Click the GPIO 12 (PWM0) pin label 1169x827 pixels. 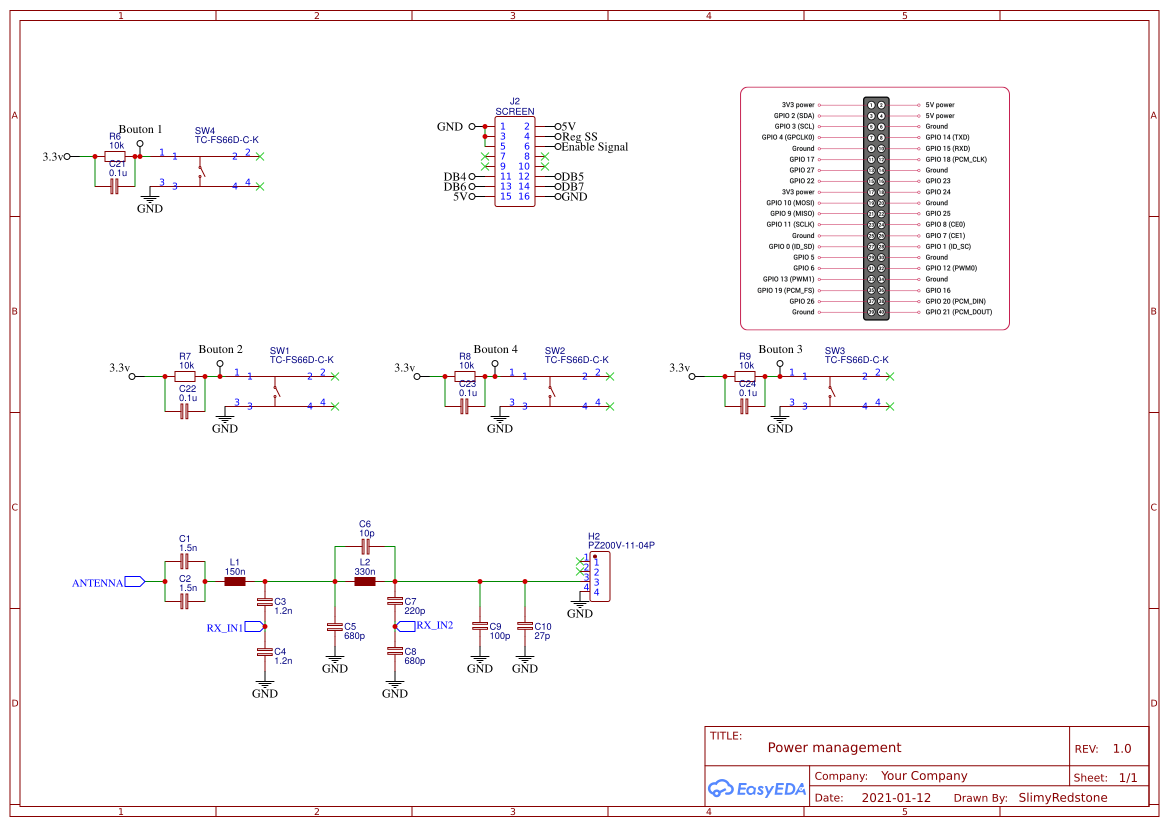tap(950, 268)
